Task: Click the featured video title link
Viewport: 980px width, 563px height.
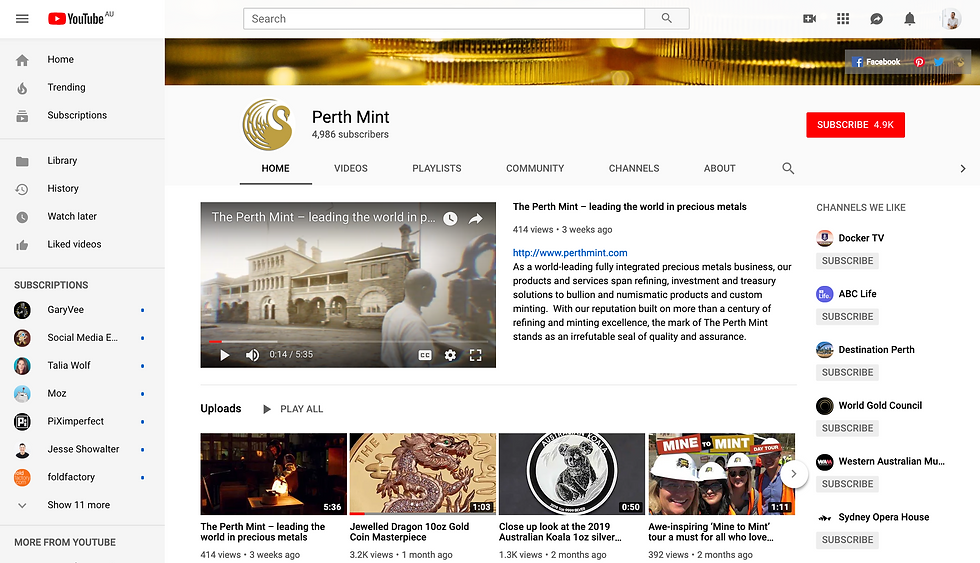Action: [x=629, y=207]
